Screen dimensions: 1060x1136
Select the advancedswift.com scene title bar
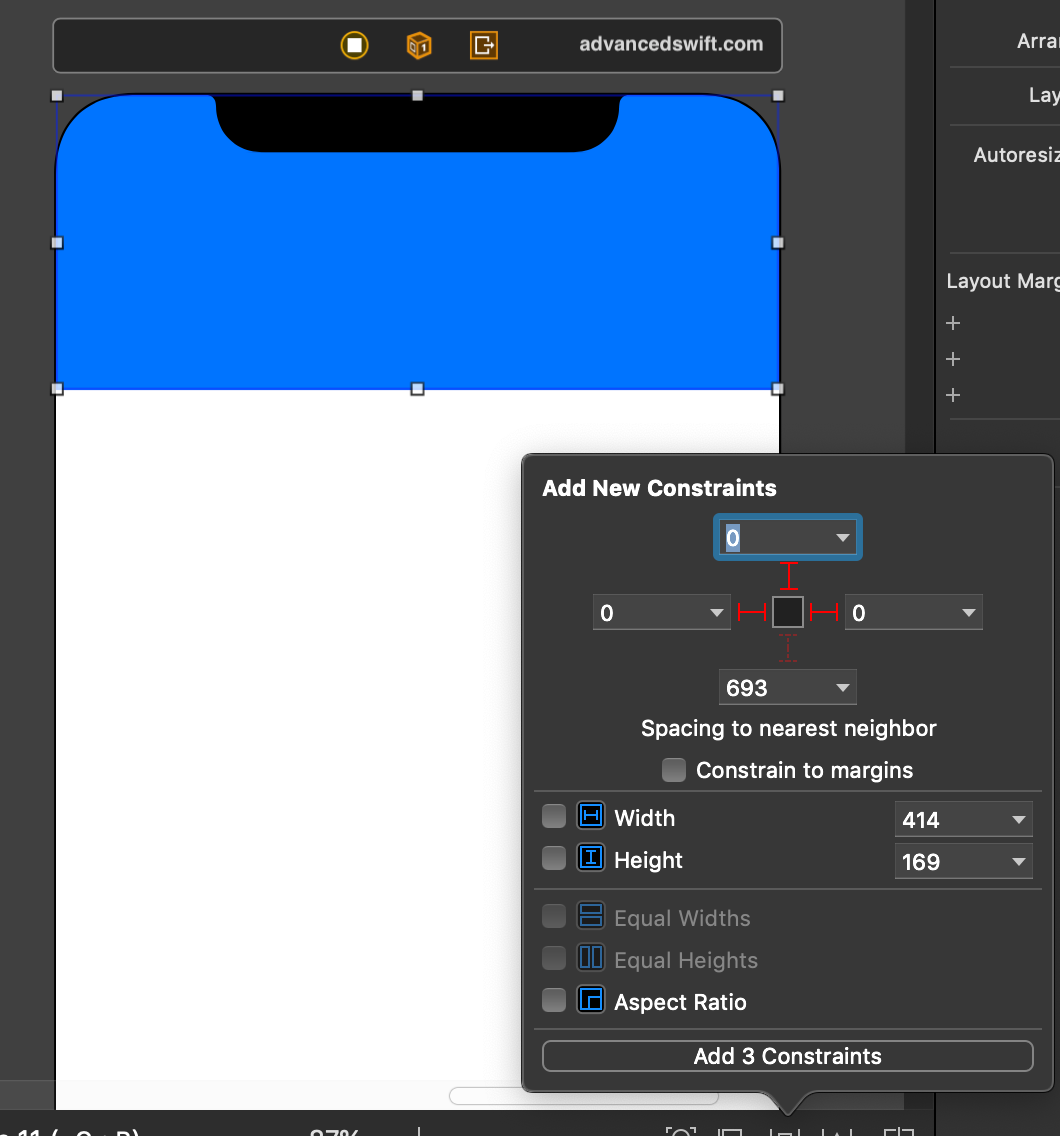point(670,45)
